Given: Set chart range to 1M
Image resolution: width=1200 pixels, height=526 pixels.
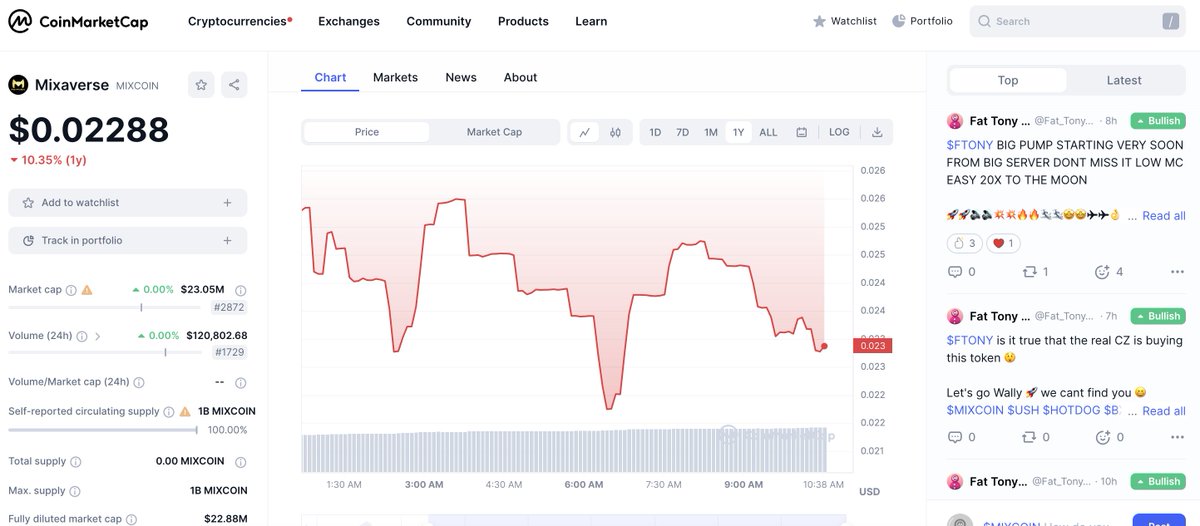Looking at the screenshot, I should (x=711, y=132).
